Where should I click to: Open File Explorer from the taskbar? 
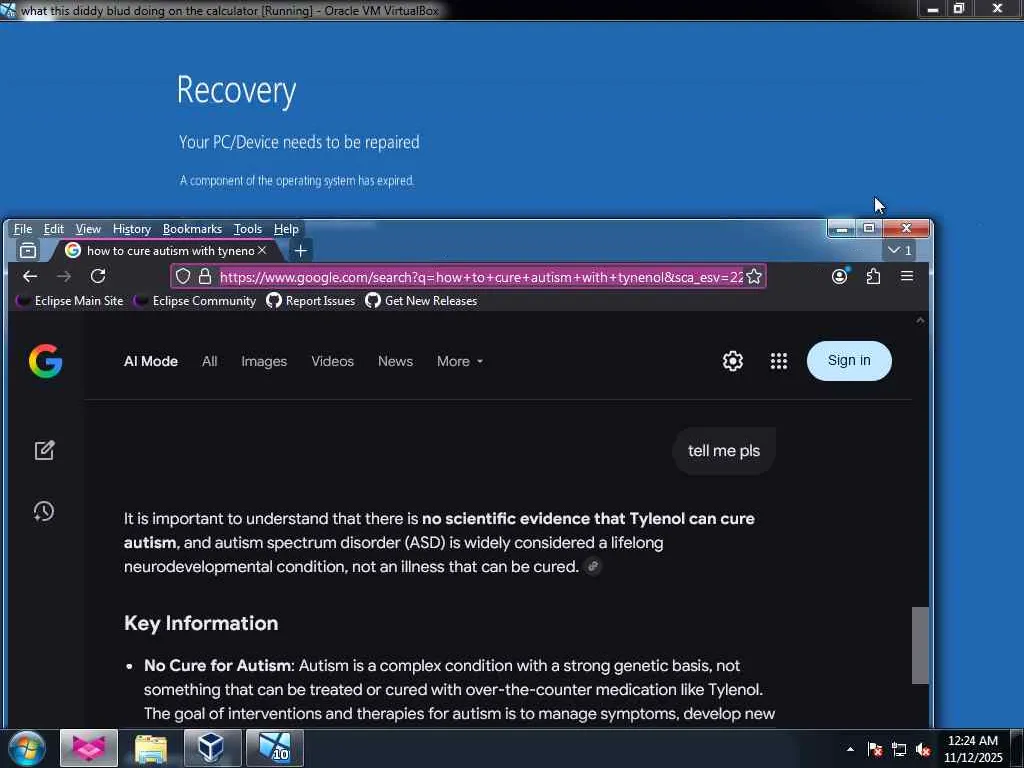click(151, 748)
